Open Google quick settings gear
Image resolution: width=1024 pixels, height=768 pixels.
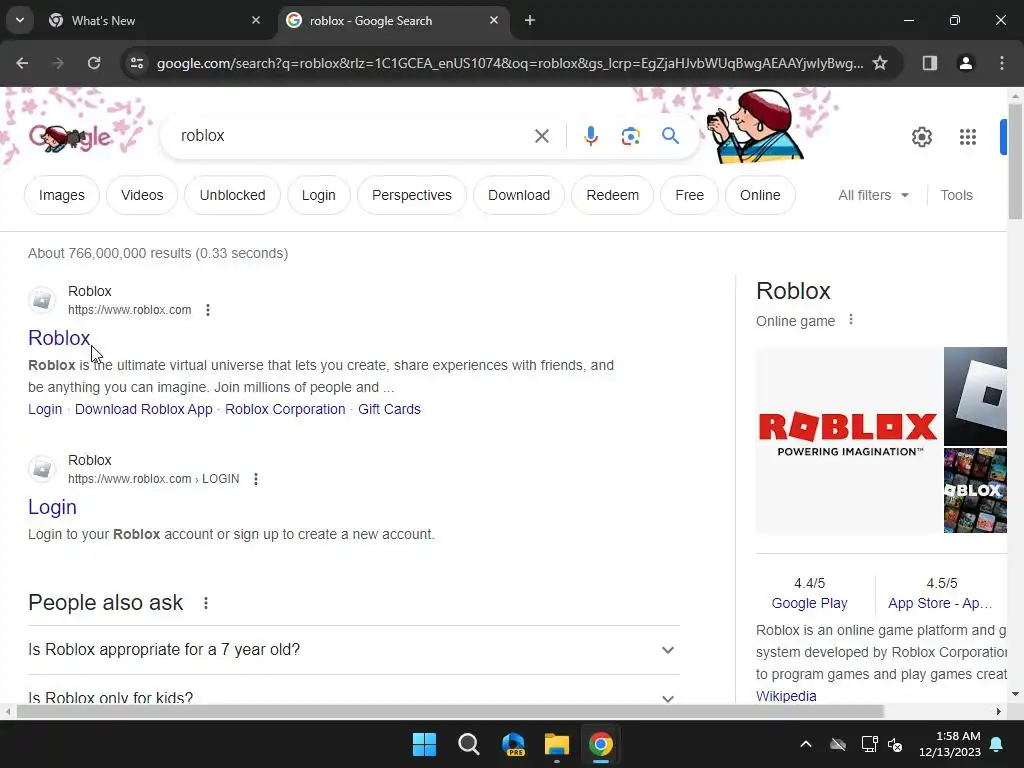point(921,137)
